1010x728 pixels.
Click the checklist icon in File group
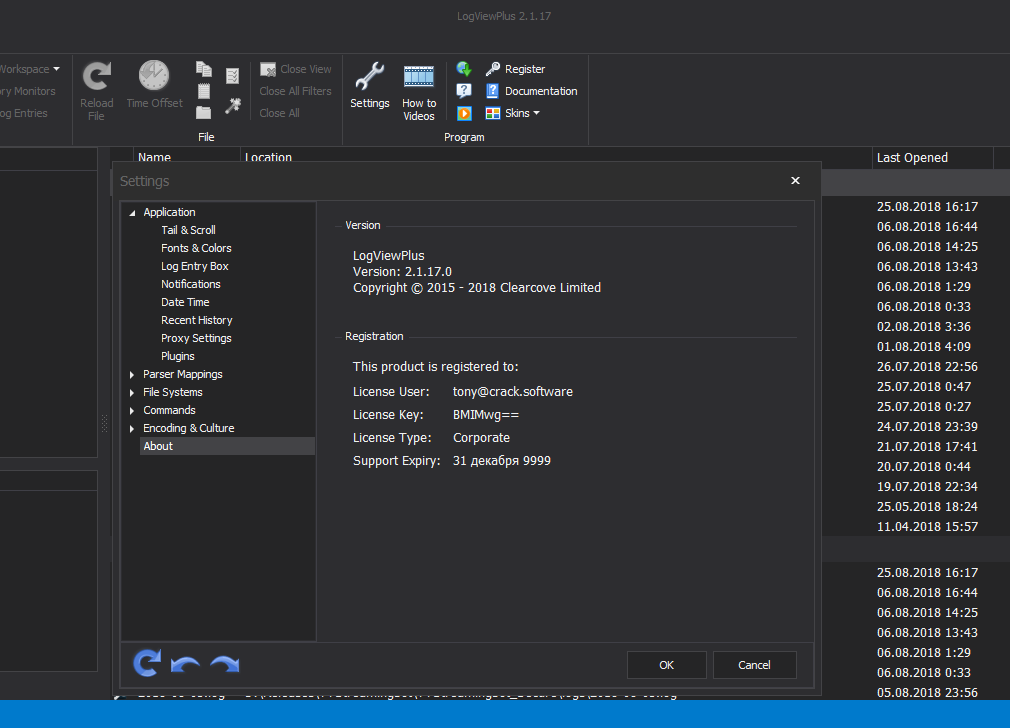tap(233, 76)
